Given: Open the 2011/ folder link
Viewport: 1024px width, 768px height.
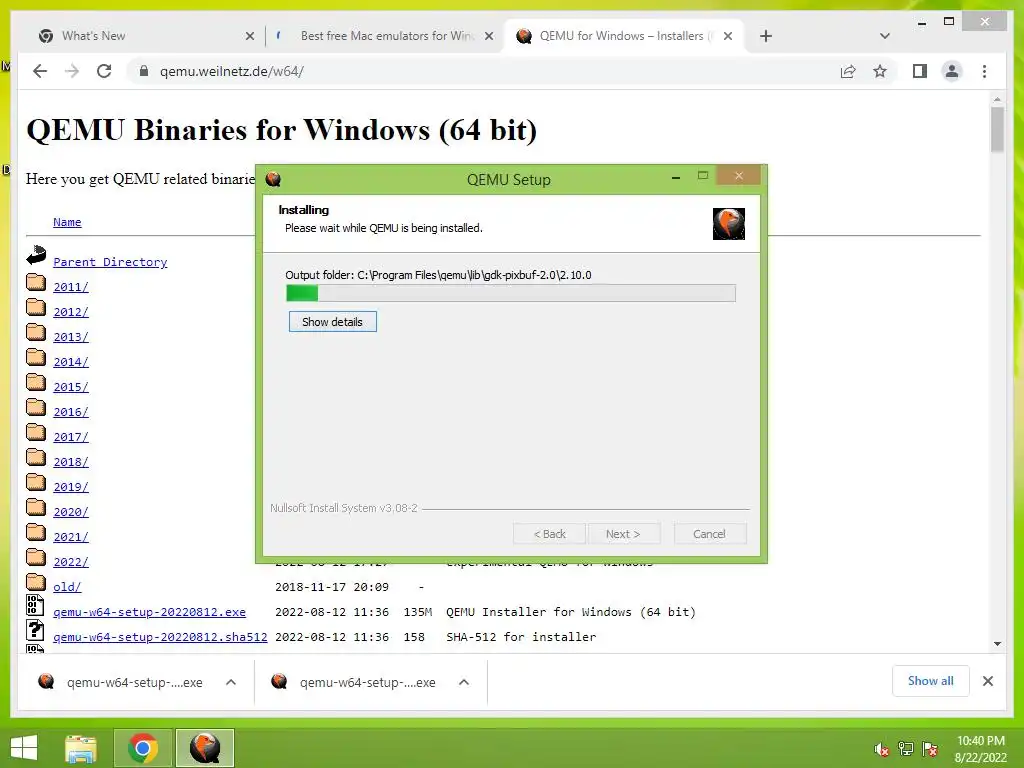Looking at the screenshot, I should click(71, 287).
